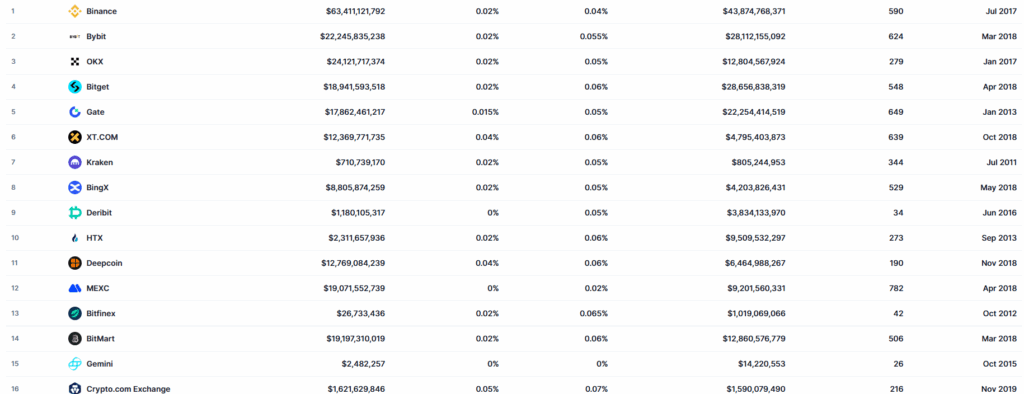
Task: Click the Bybit logo icon
Action: (x=74, y=37)
